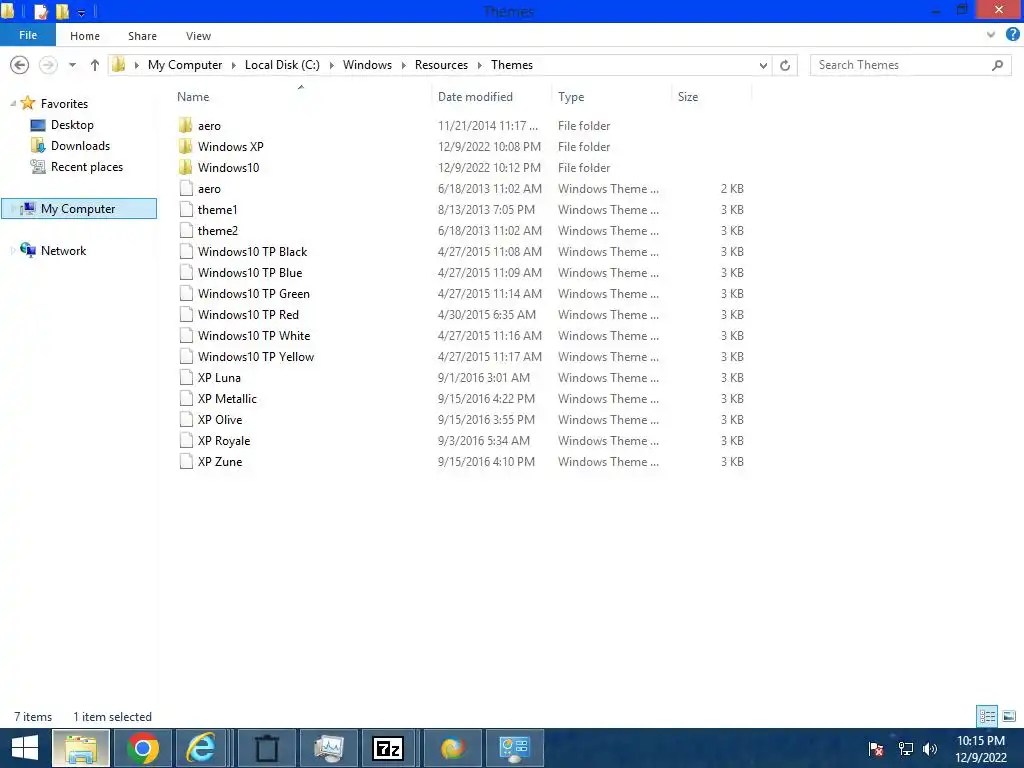Sort by the Size column header

click(x=688, y=97)
